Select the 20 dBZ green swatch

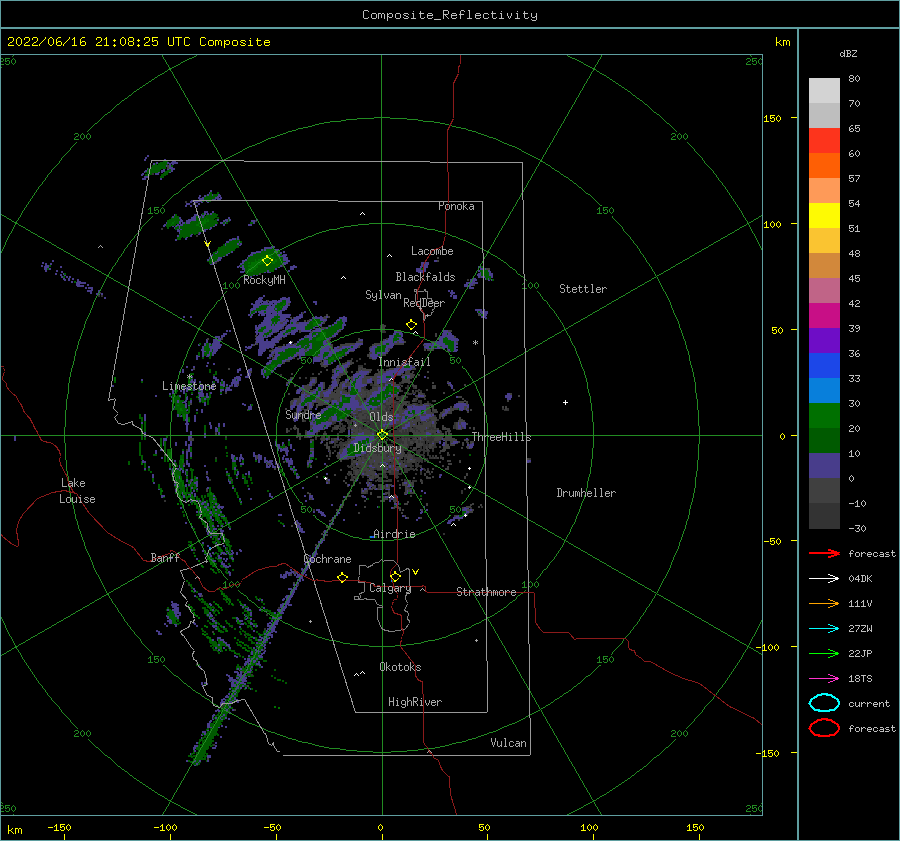point(824,440)
